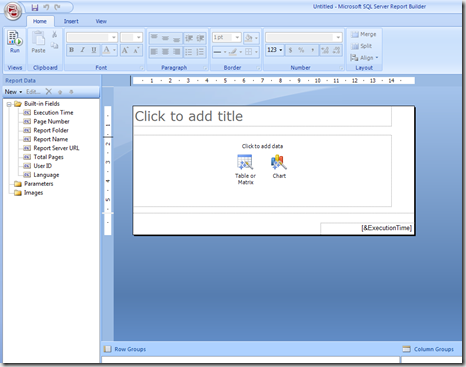This screenshot has width=466, height=367.
Task: Open the Report Builder application button
Action: click(13, 10)
